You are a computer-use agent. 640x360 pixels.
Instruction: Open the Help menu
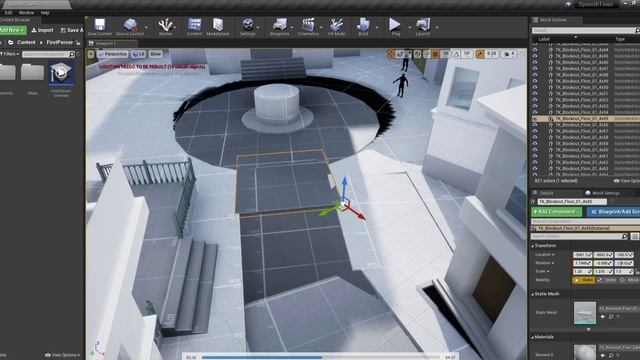pyautogui.click(x=45, y=13)
